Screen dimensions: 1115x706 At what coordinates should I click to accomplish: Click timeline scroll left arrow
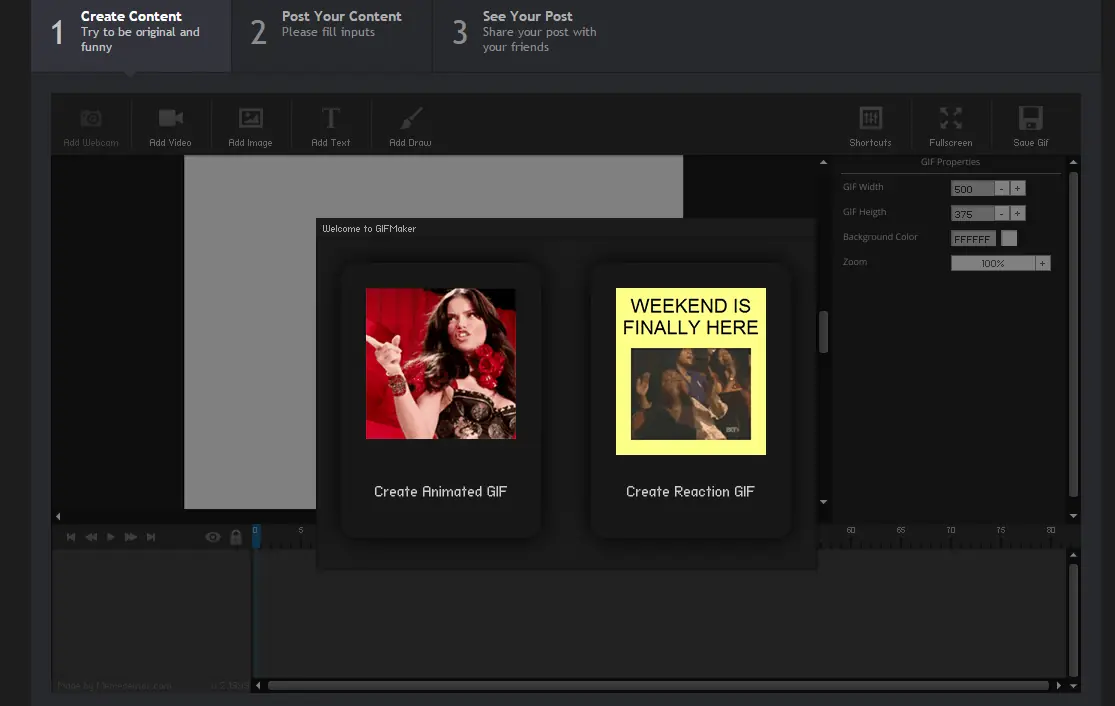[x=258, y=685]
